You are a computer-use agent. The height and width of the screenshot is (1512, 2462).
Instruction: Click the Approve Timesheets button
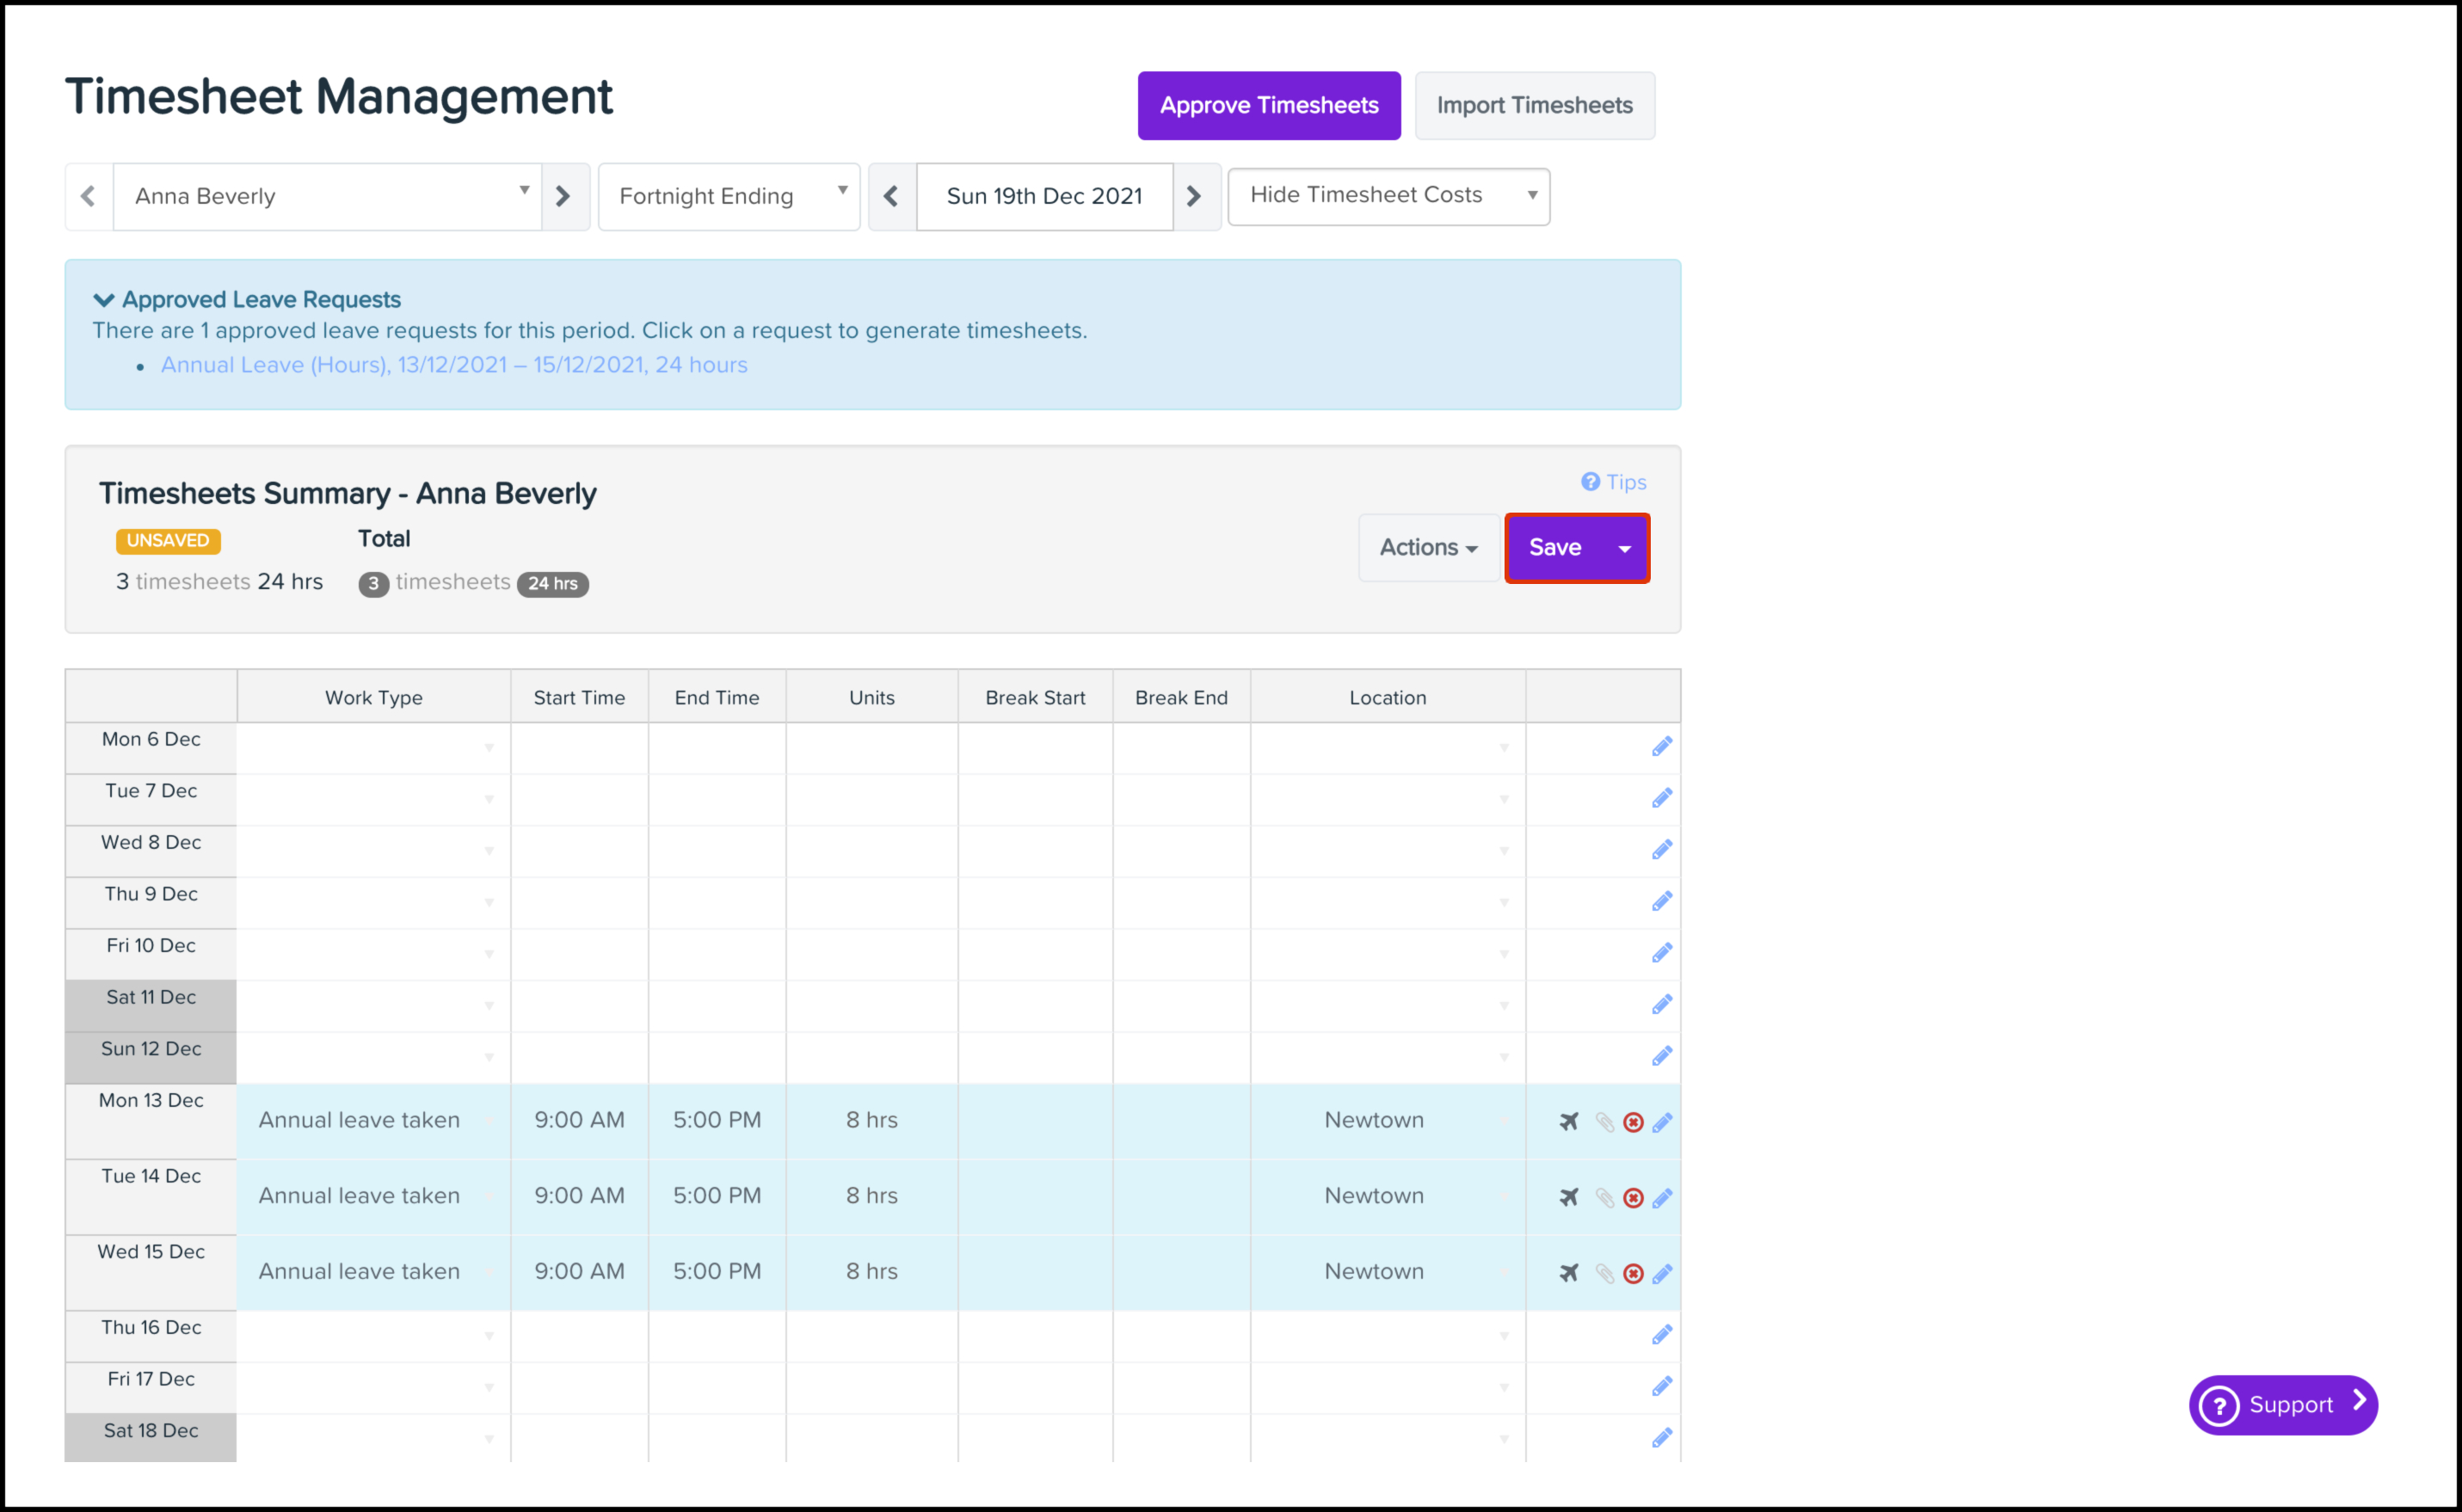1268,105
